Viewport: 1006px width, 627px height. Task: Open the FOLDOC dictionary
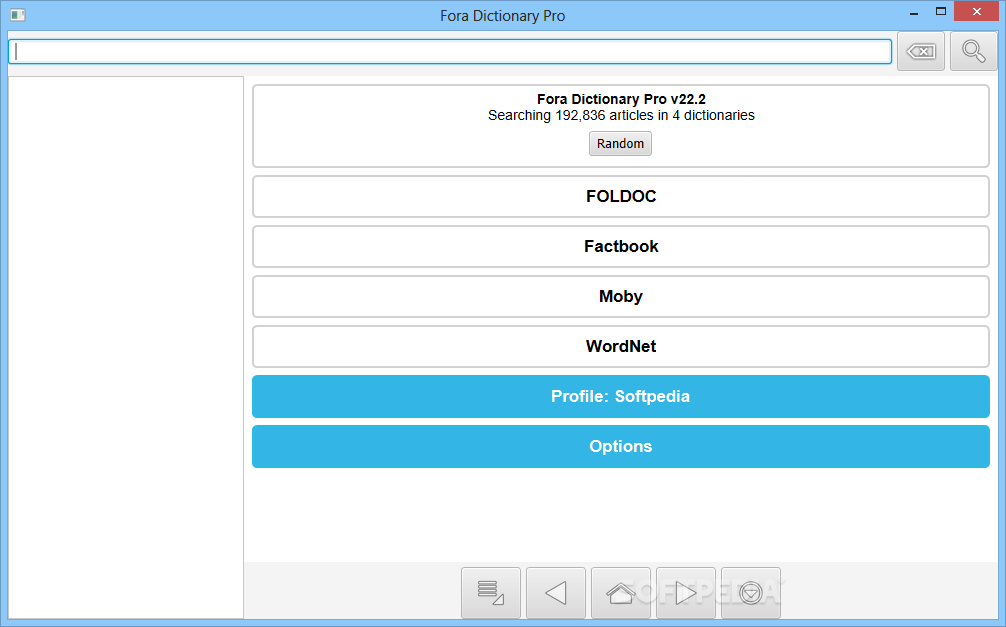pyautogui.click(x=620, y=196)
